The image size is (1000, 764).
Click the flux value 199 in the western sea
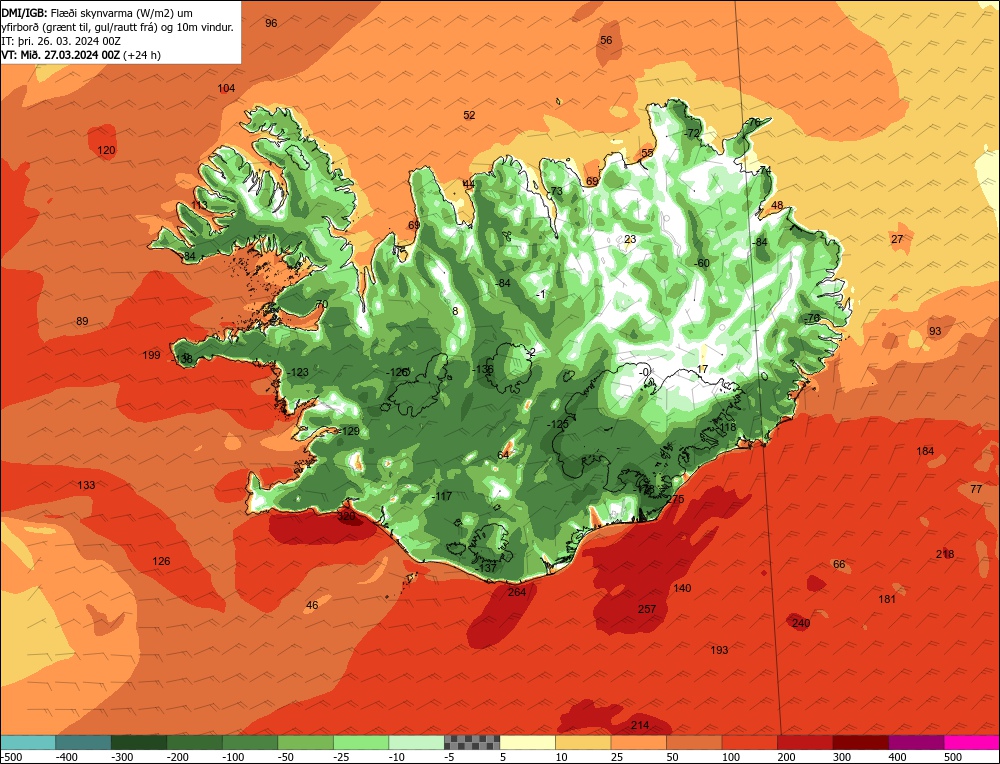pyautogui.click(x=151, y=355)
